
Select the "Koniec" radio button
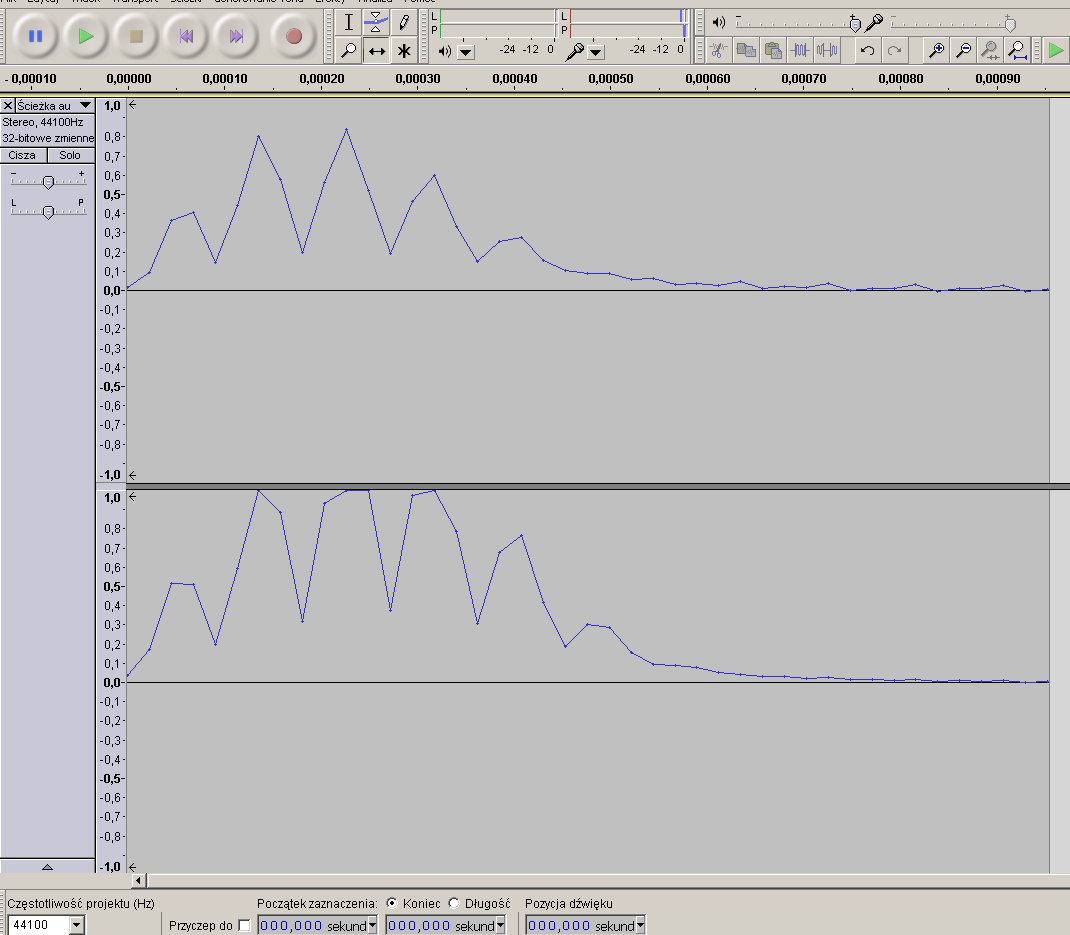(x=392, y=903)
